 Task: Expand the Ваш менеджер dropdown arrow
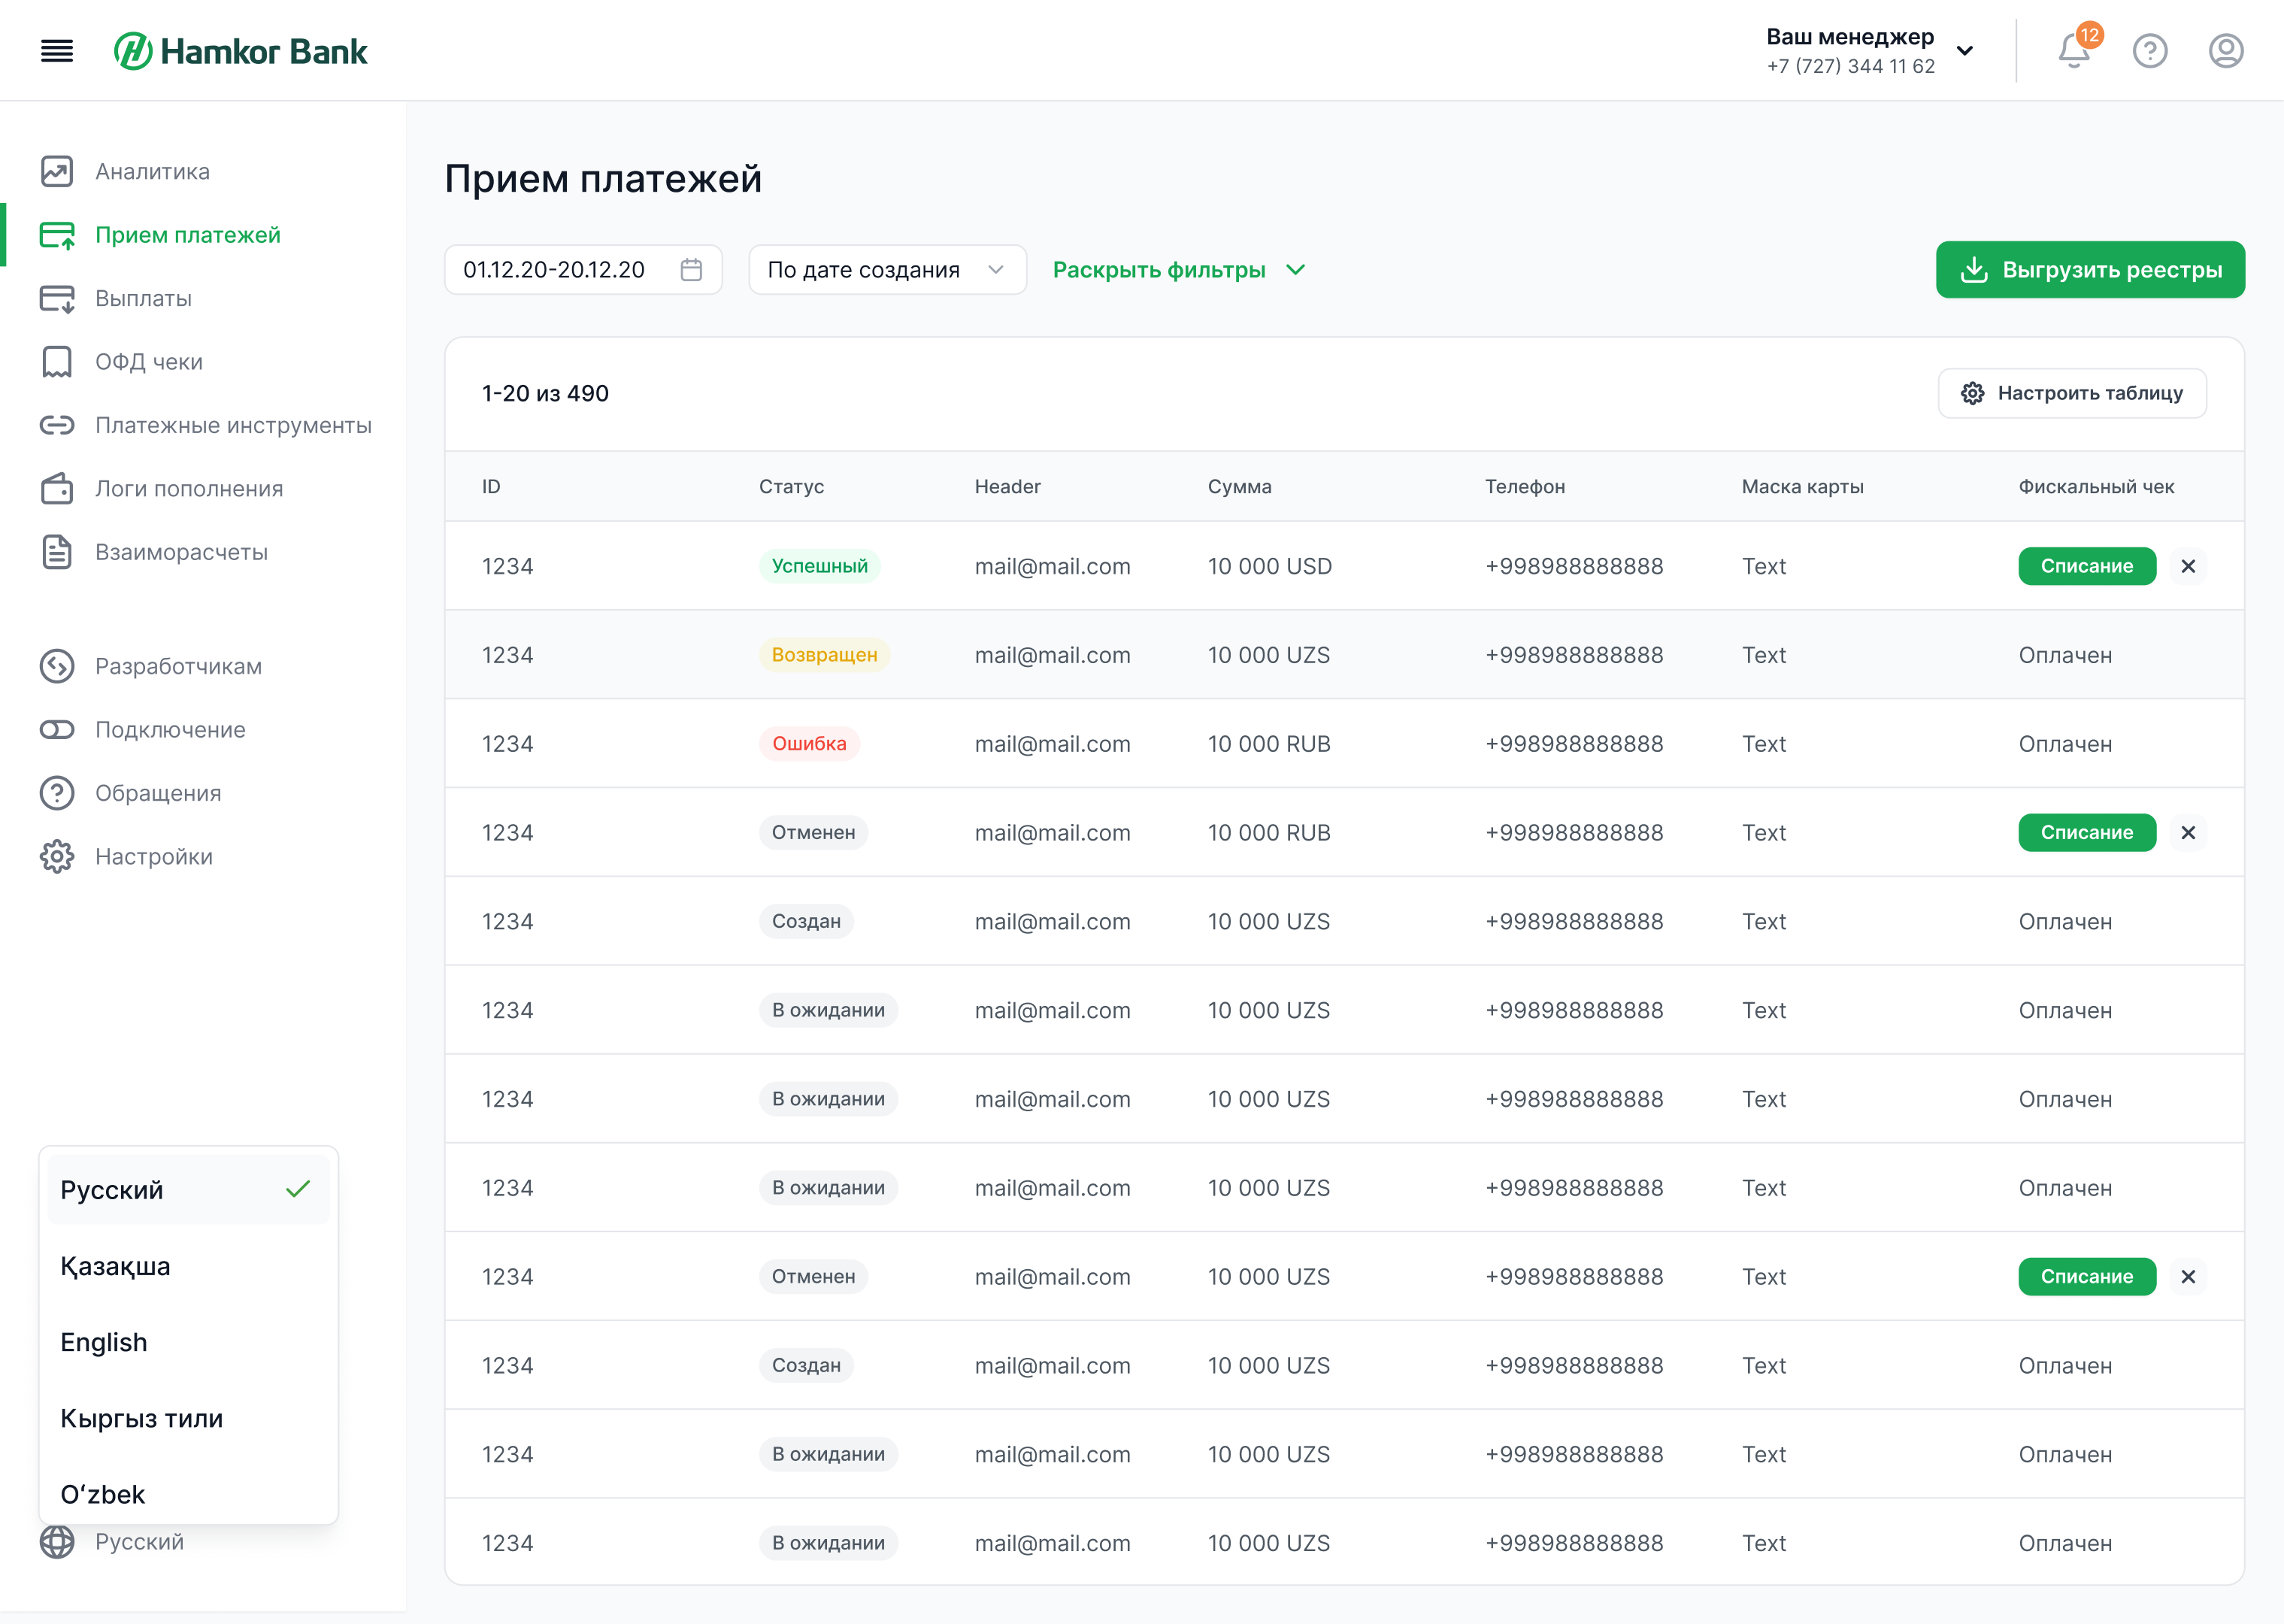(1964, 51)
